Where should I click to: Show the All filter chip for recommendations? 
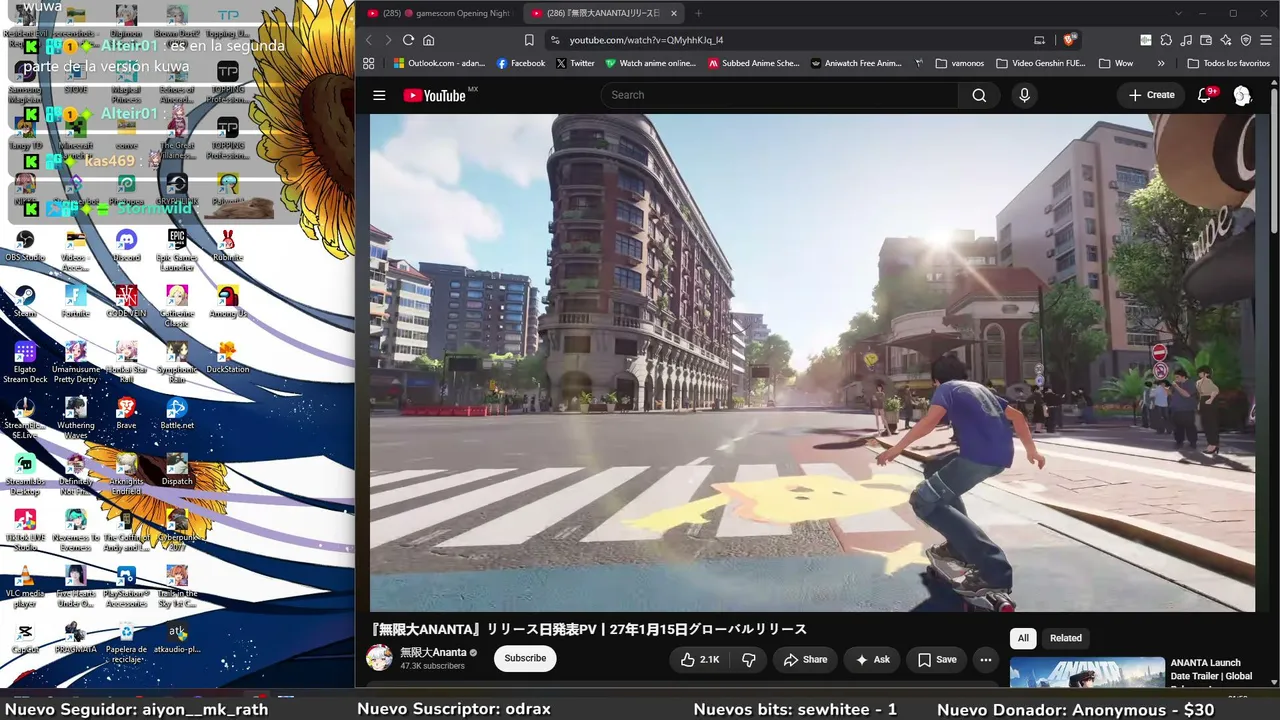(1023, 638)
